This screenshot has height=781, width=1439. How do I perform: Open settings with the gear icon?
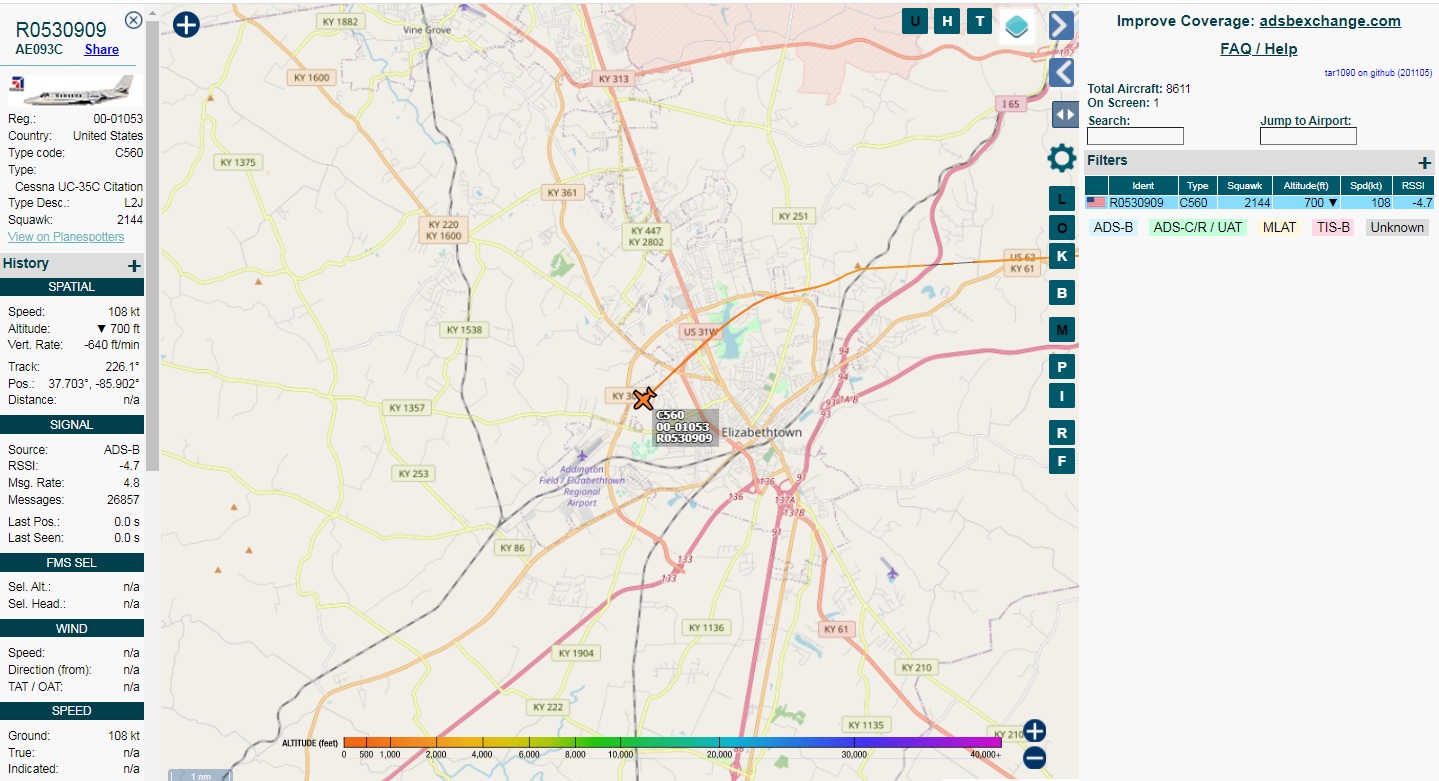point(1062,158)
